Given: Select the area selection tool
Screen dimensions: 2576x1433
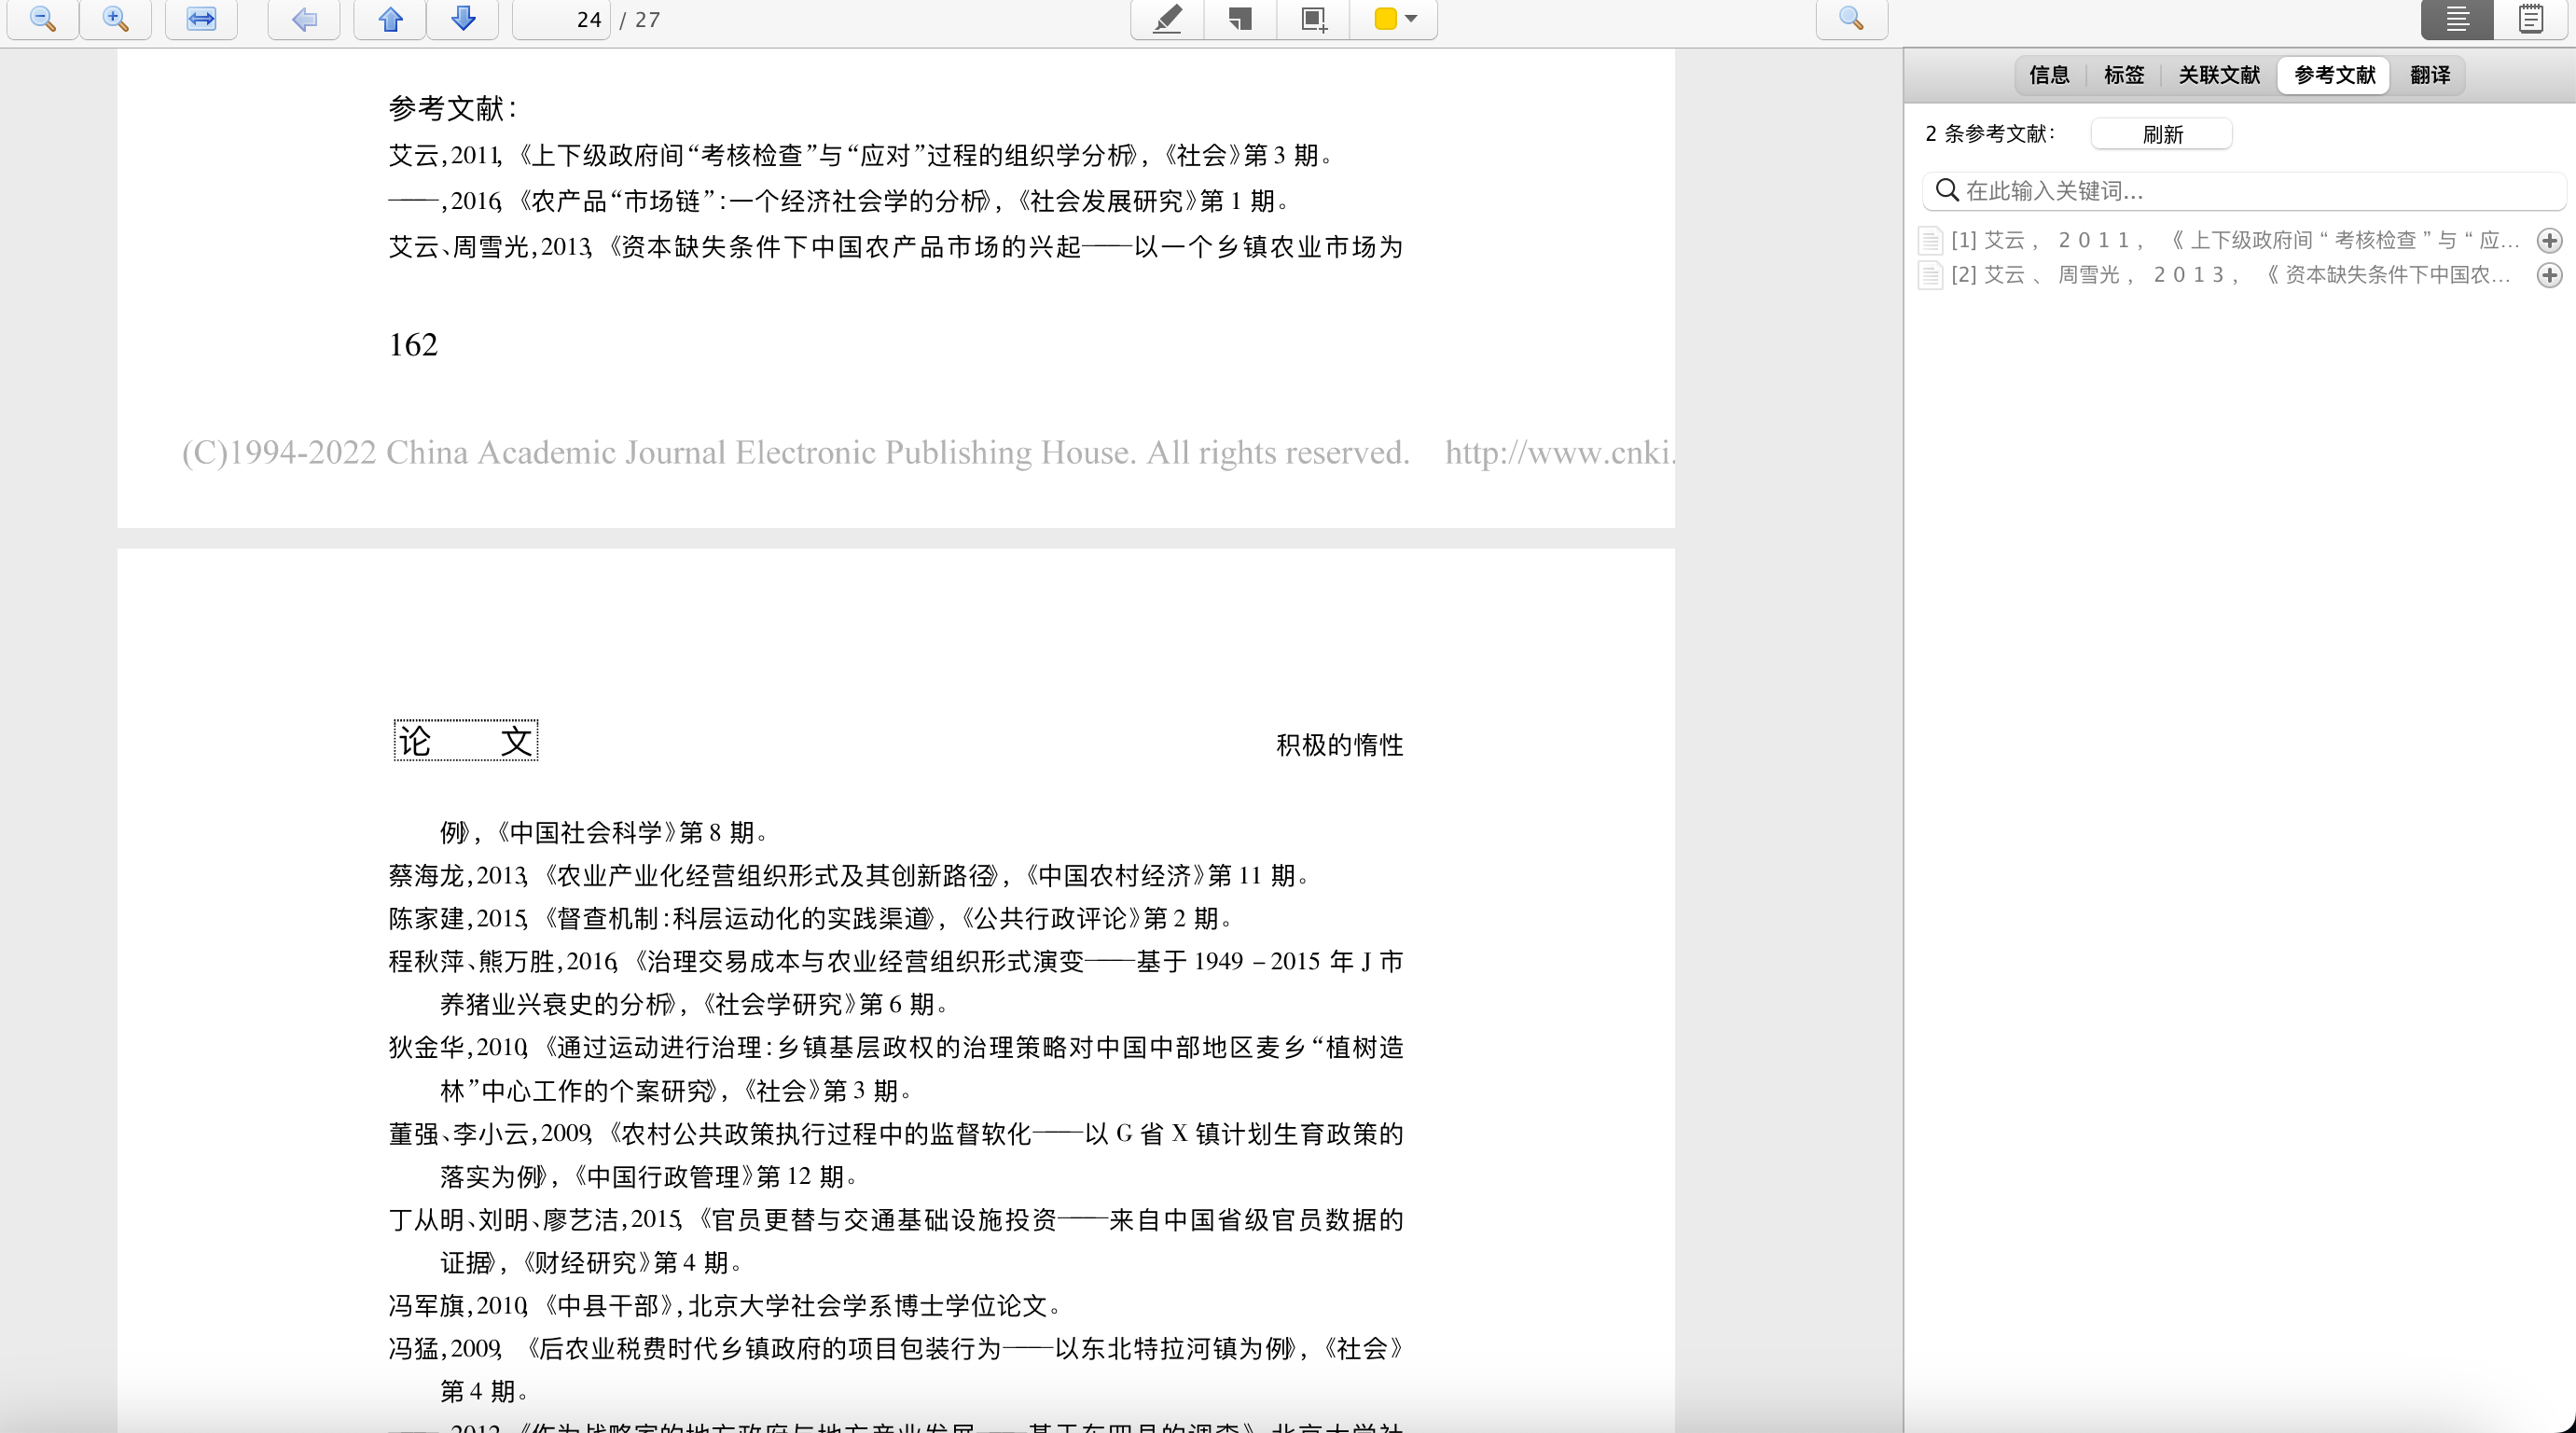Looking at the screenshot, I should click(1313, 20).
